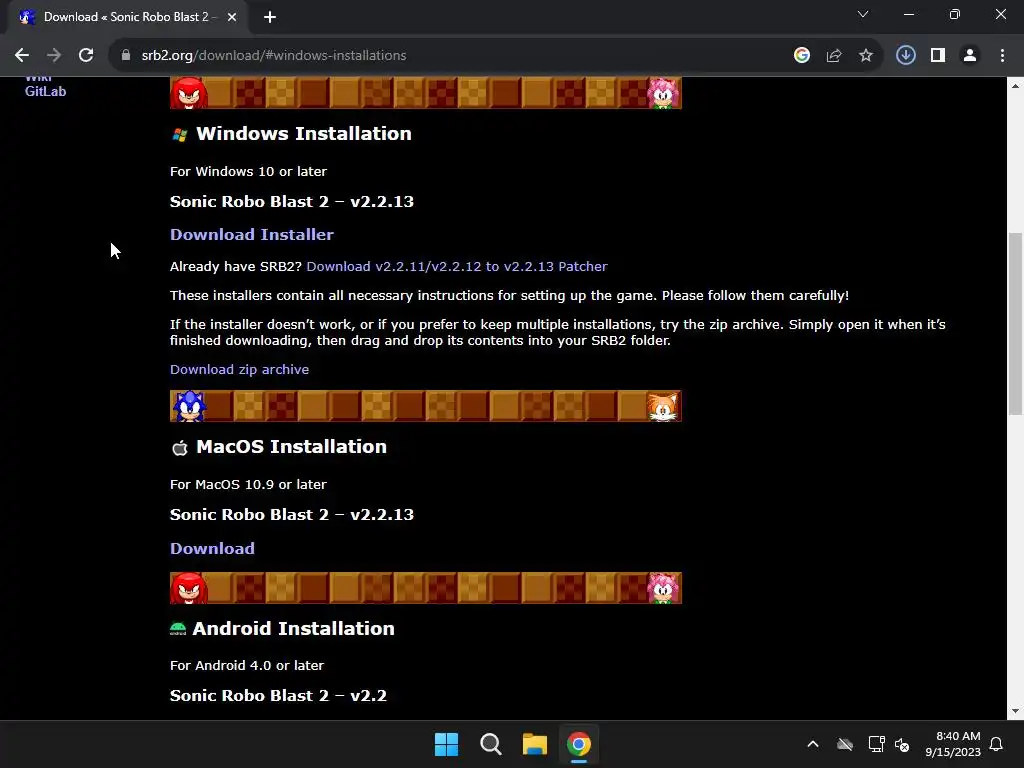Viewport: 1024px width, 768px height.
Task: Select the Download Sonic Robo Blast 2 tab
Action: 128,17
